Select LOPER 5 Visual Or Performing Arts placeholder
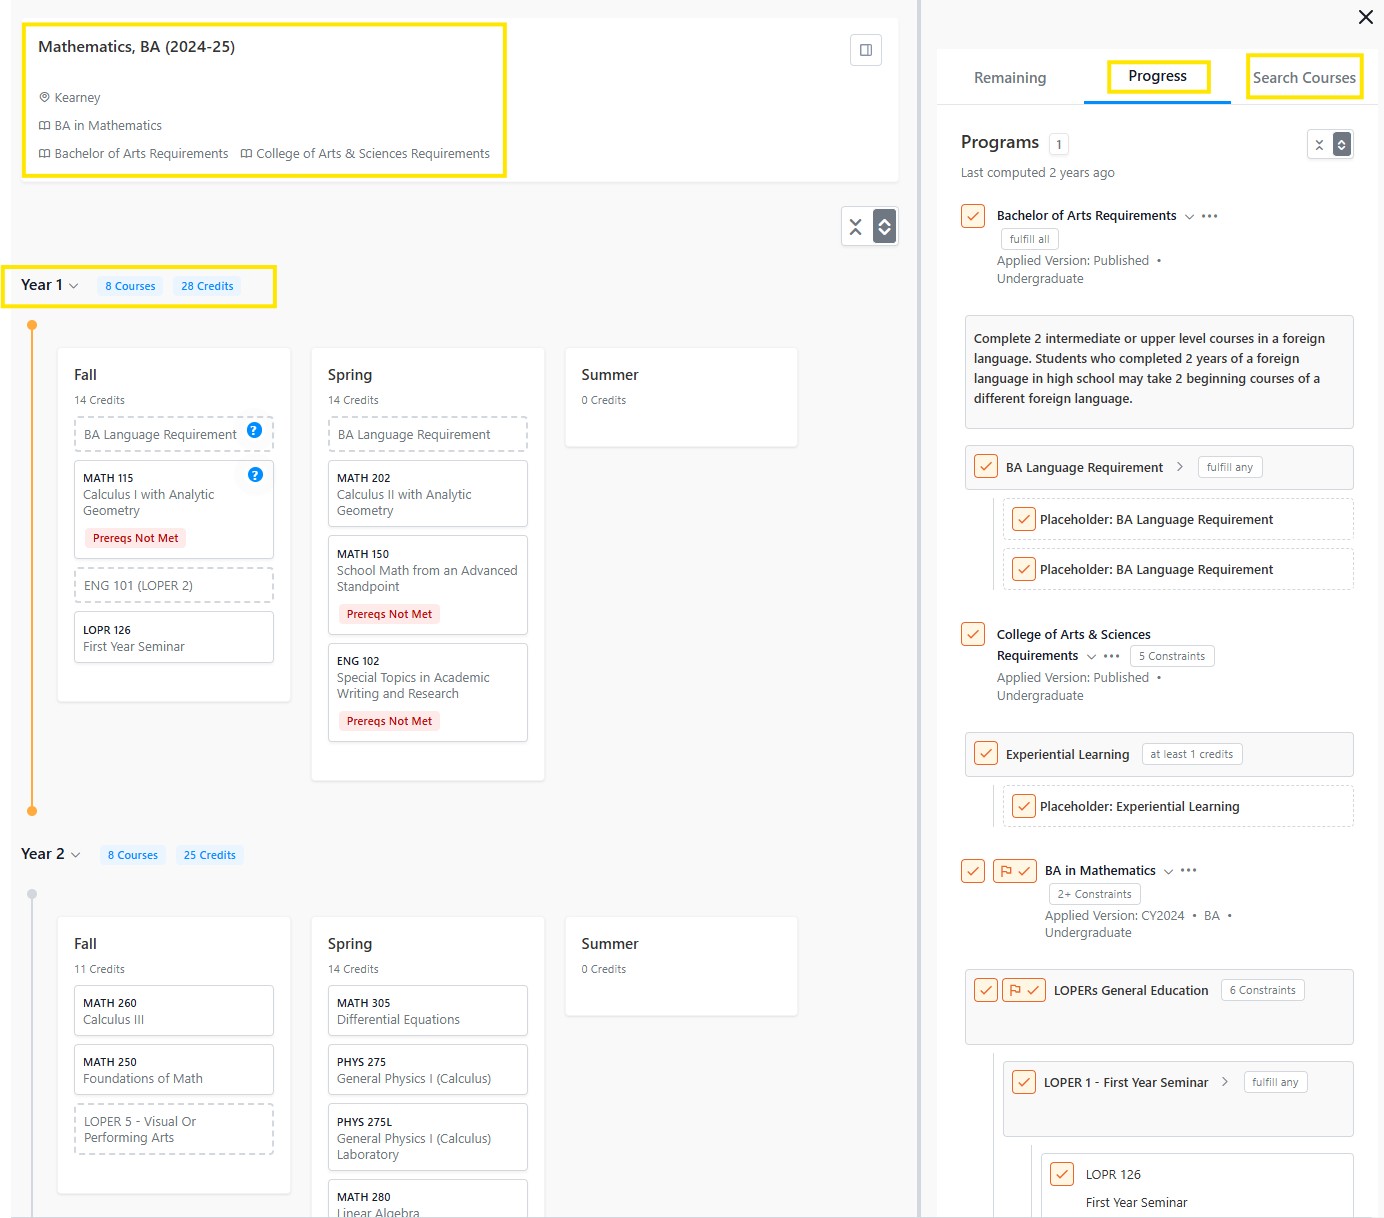The image size is (1384, 1218). click(x=174, y=1129)
